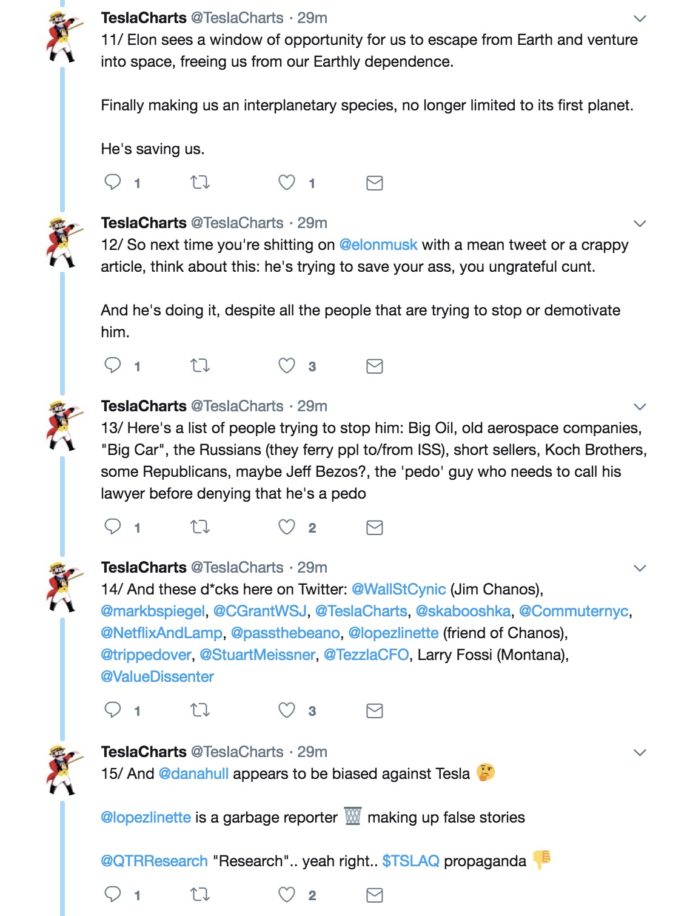Expand options chevron on tweet 13/

[640, 407]
